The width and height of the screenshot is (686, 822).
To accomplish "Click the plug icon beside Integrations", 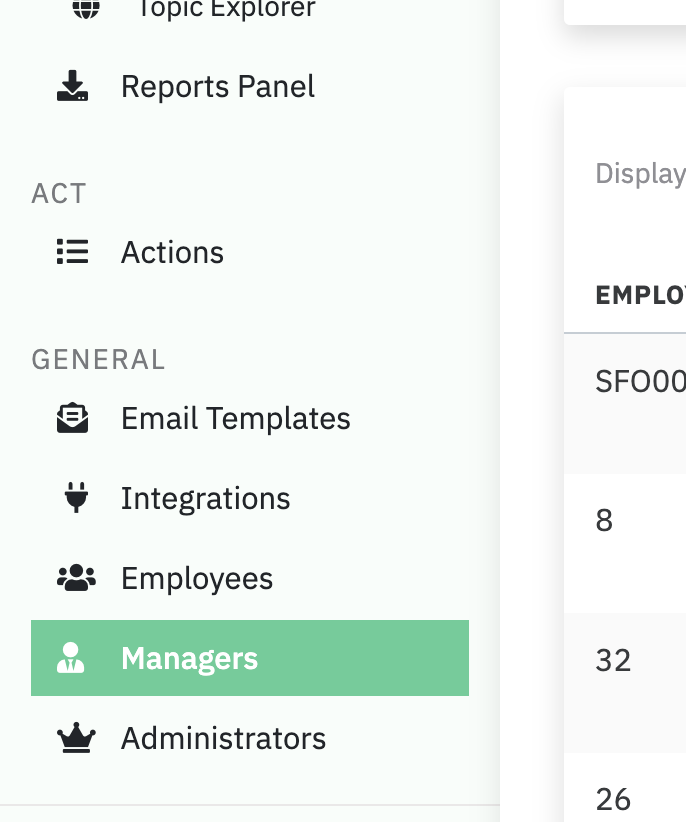I will pos(75,498).
